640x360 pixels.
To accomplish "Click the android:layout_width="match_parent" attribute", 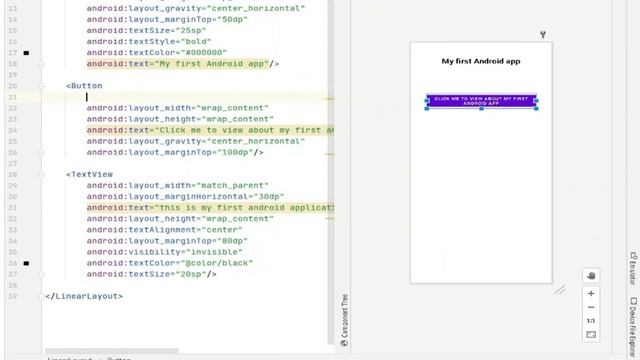I will 177,185.
